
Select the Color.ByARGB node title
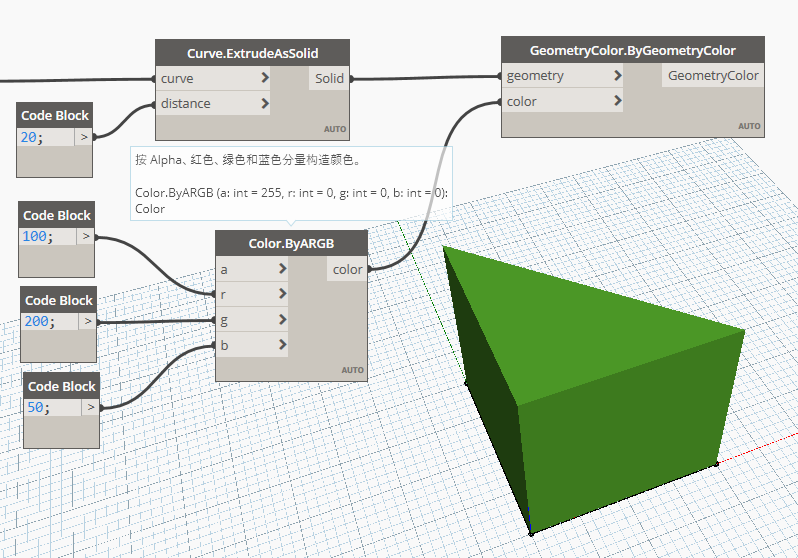tap(291, 243)
